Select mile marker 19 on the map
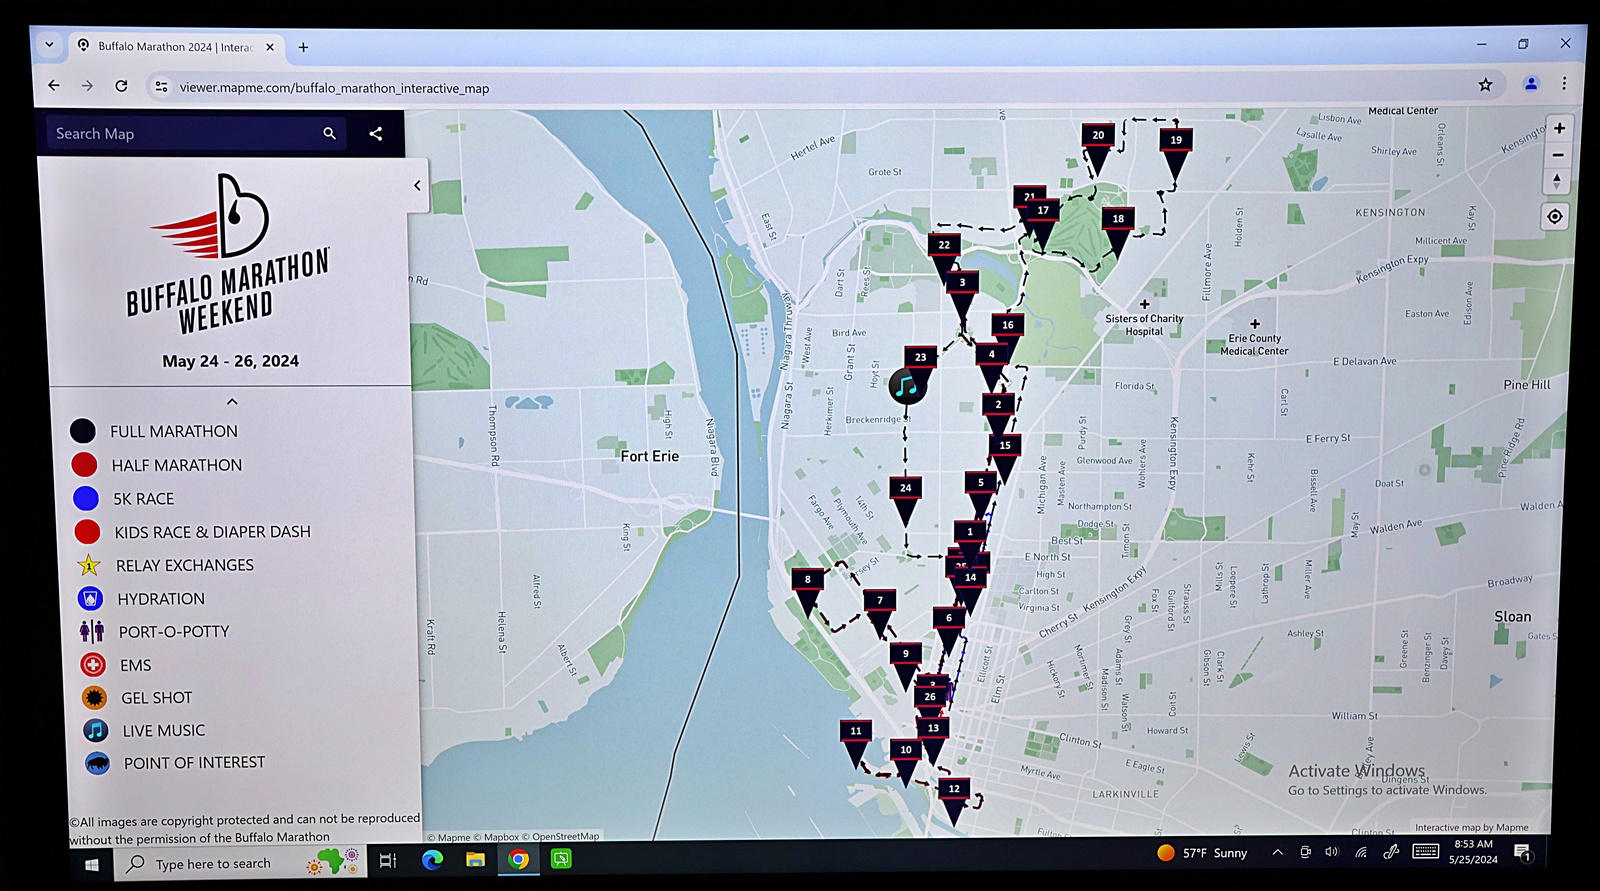 1175,152
